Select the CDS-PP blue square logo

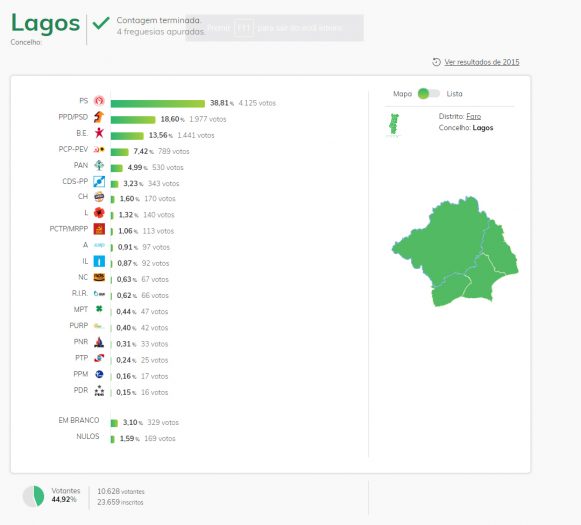(99, 182)
